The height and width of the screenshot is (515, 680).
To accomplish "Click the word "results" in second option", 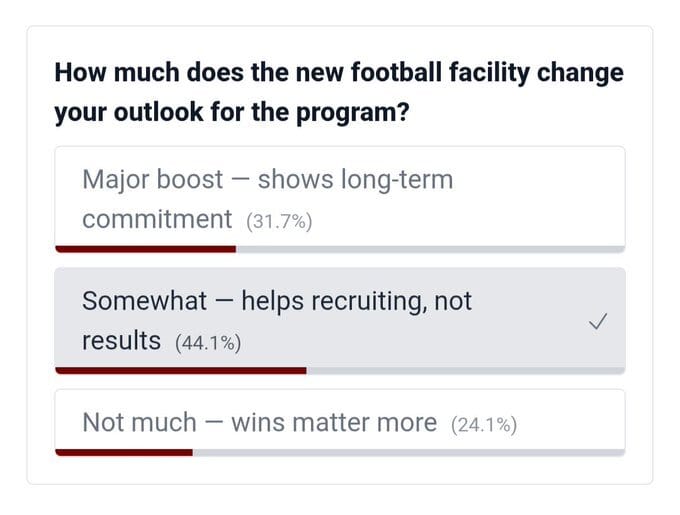I will (121, 341).
